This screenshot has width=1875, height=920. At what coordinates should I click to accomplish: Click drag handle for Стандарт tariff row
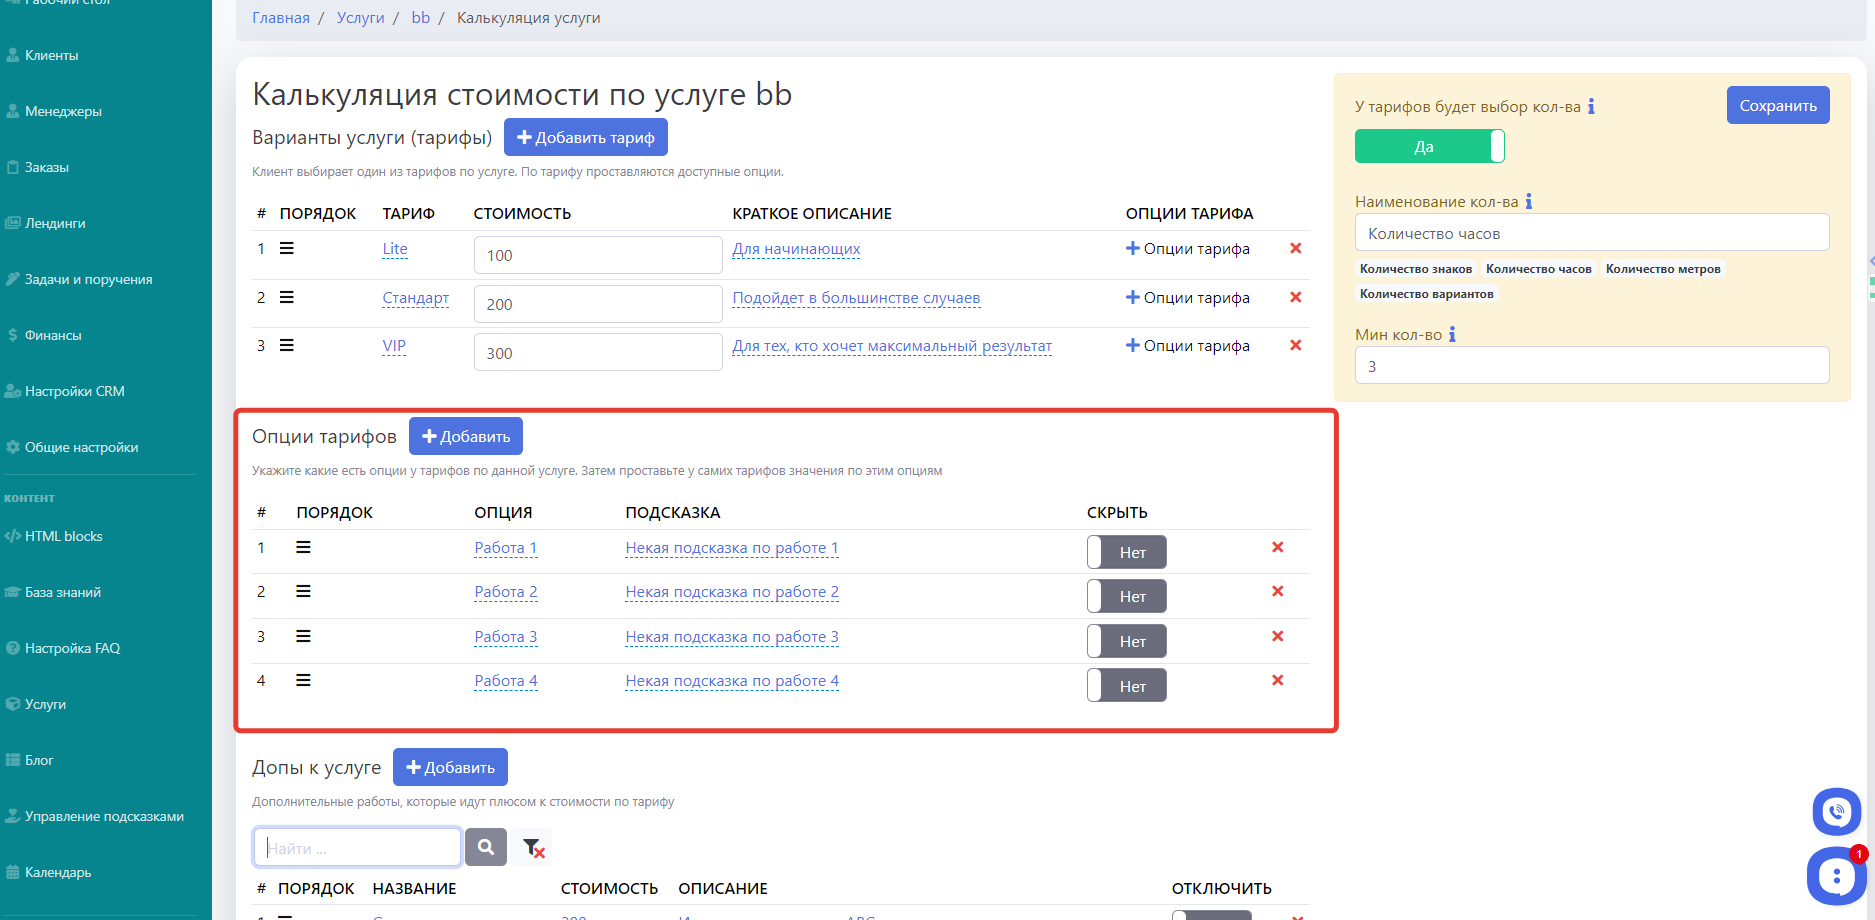tap(287, 297)
